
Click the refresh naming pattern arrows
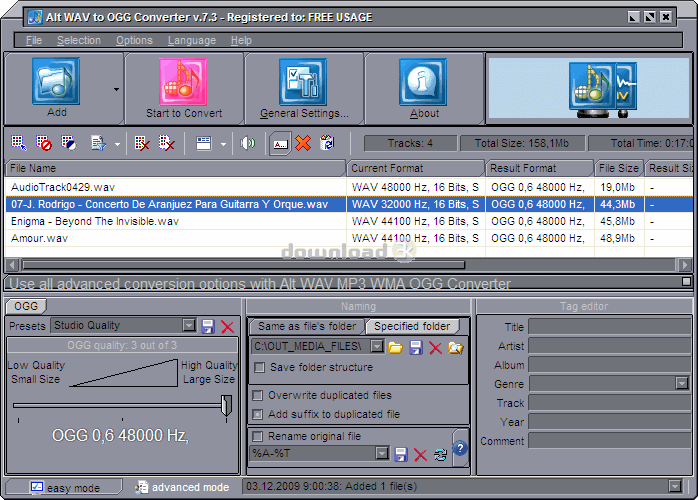tap(441, 455)
